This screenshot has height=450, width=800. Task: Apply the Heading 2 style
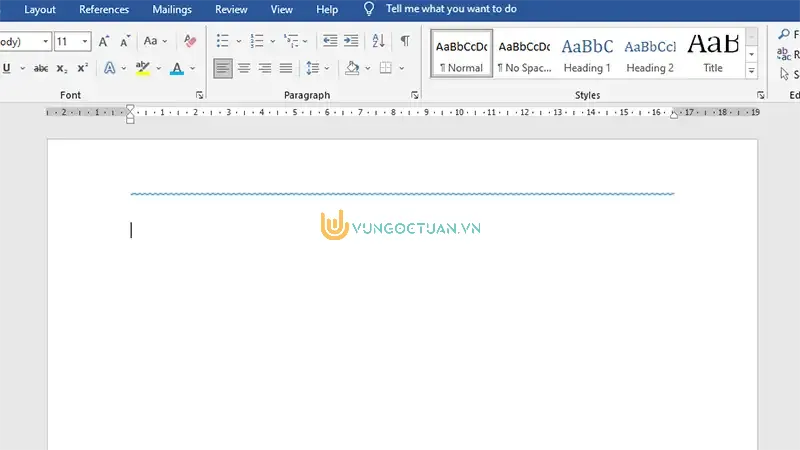tap(650, 54)
